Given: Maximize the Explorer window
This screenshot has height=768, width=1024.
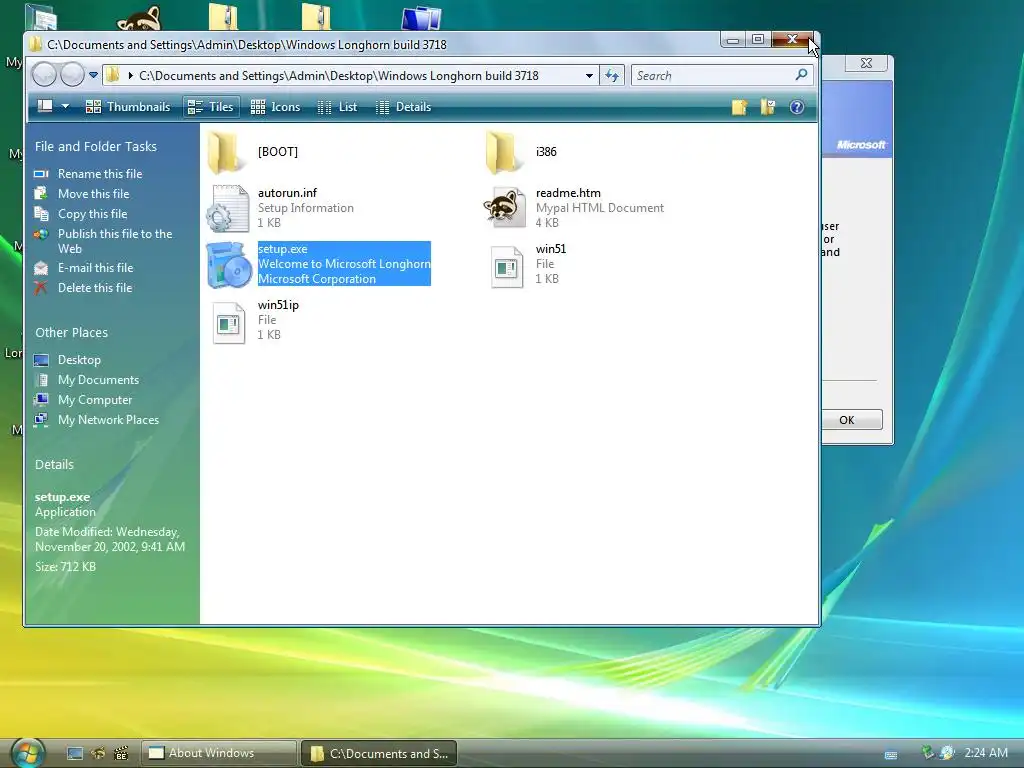Looking at the screenshot, I should point(758,39).
